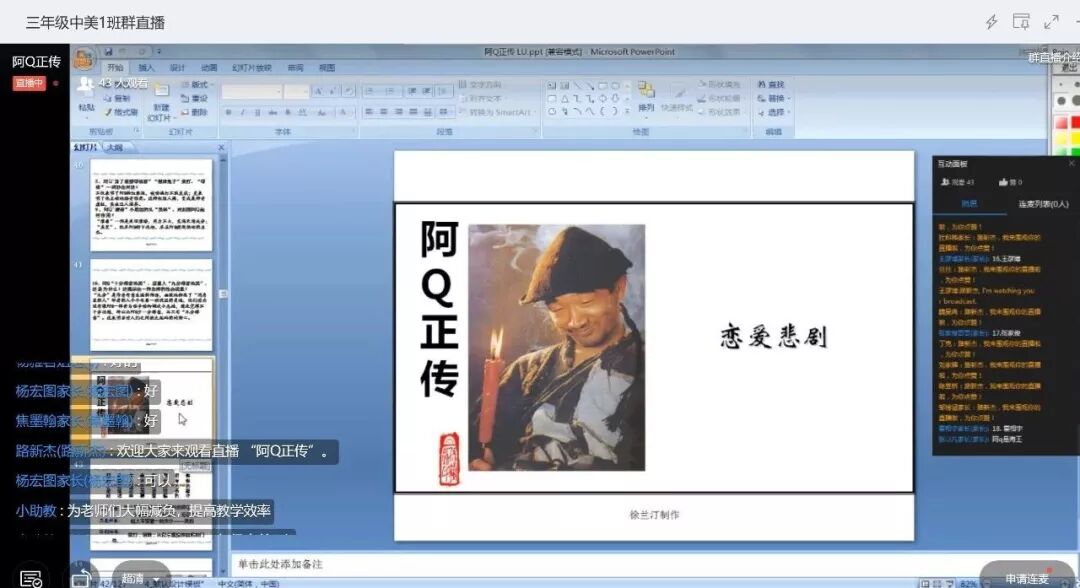Open the 视图 ribbon tab
1080x588 pixels.
326,67
